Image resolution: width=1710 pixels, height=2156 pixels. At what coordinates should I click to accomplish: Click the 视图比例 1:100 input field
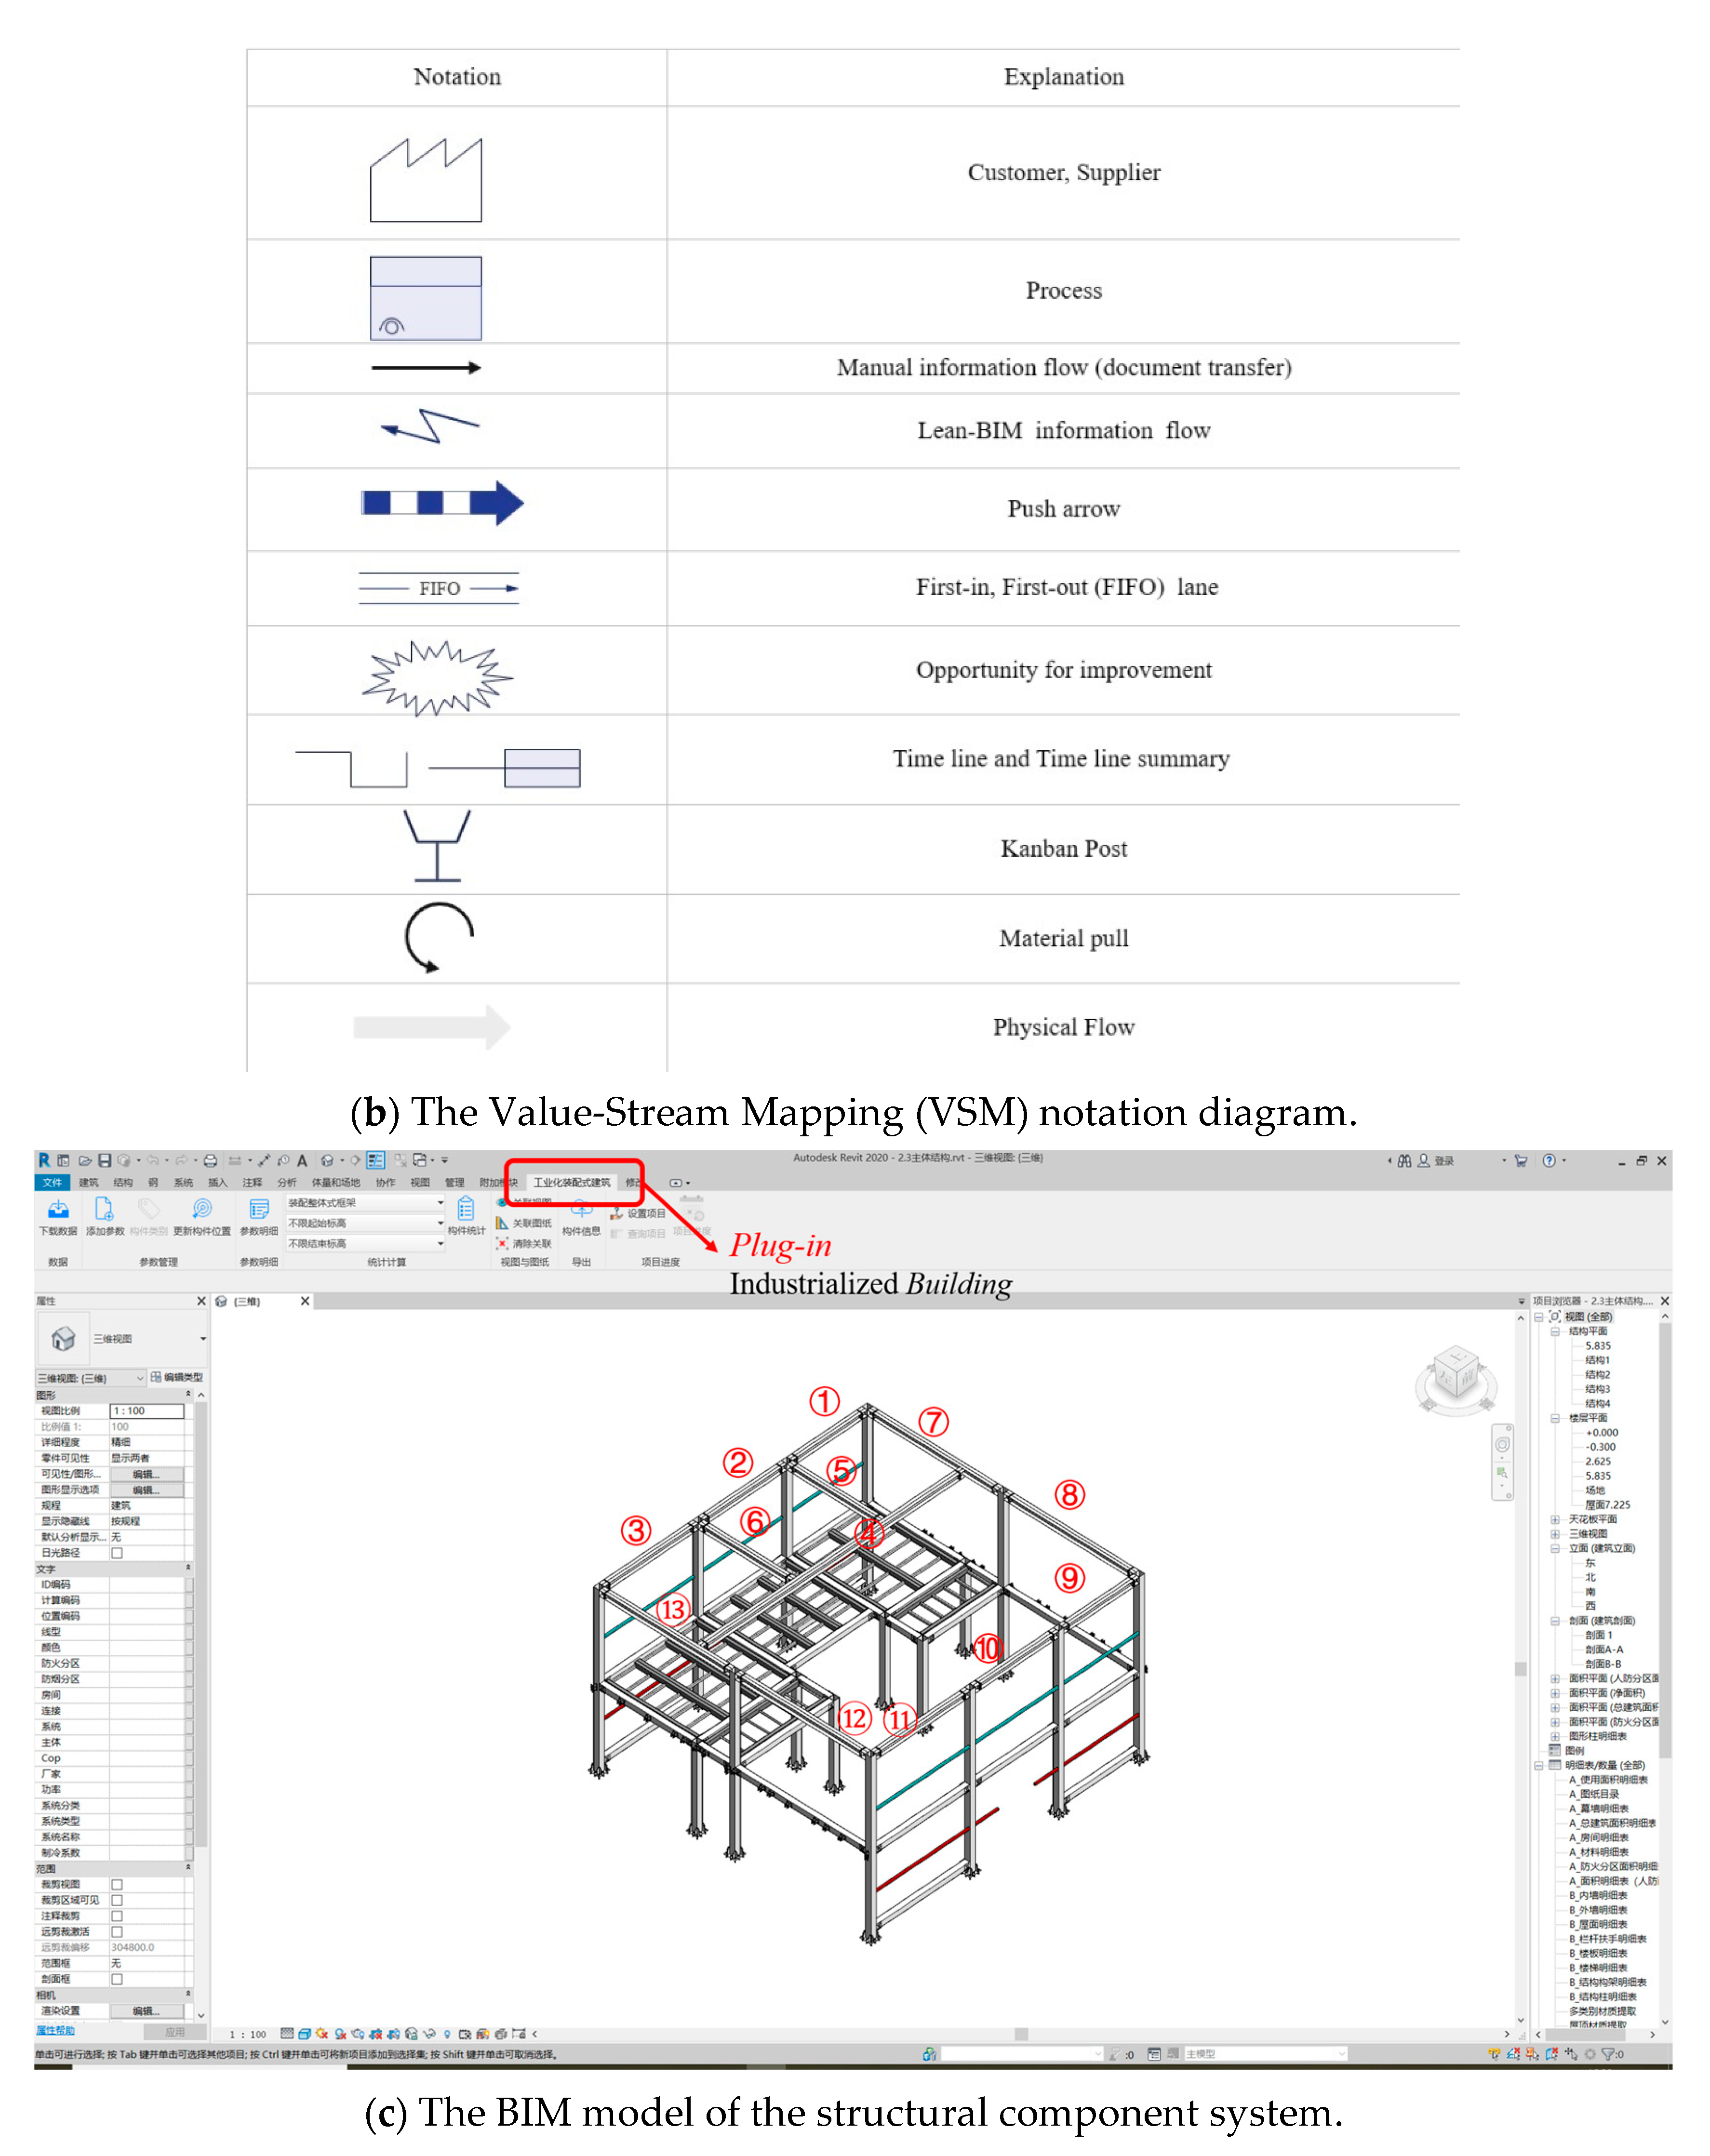click(x=146, y=1411)
